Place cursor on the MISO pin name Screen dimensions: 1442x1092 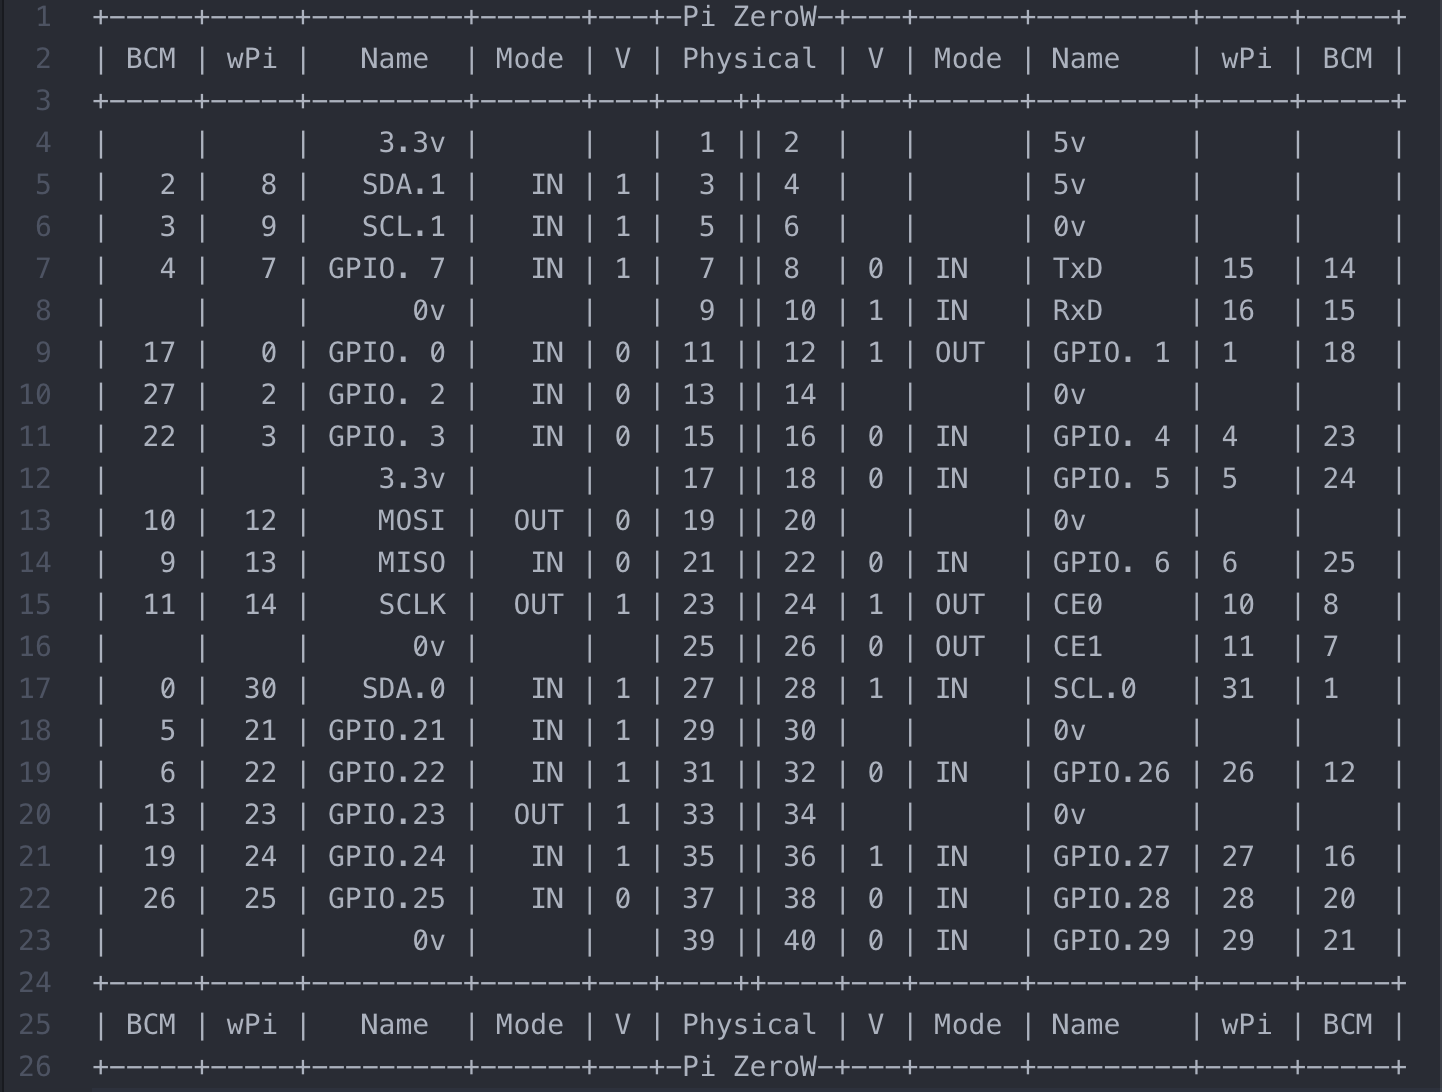pyautogui.click(x=411, y=563)
